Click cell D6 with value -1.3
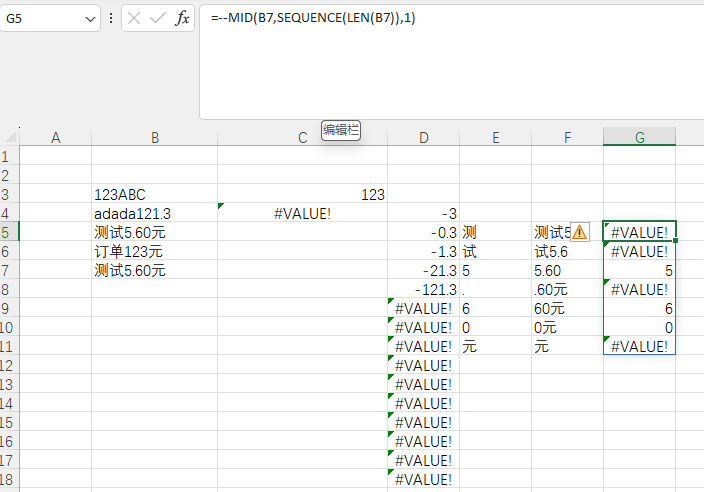 [423, 251]
